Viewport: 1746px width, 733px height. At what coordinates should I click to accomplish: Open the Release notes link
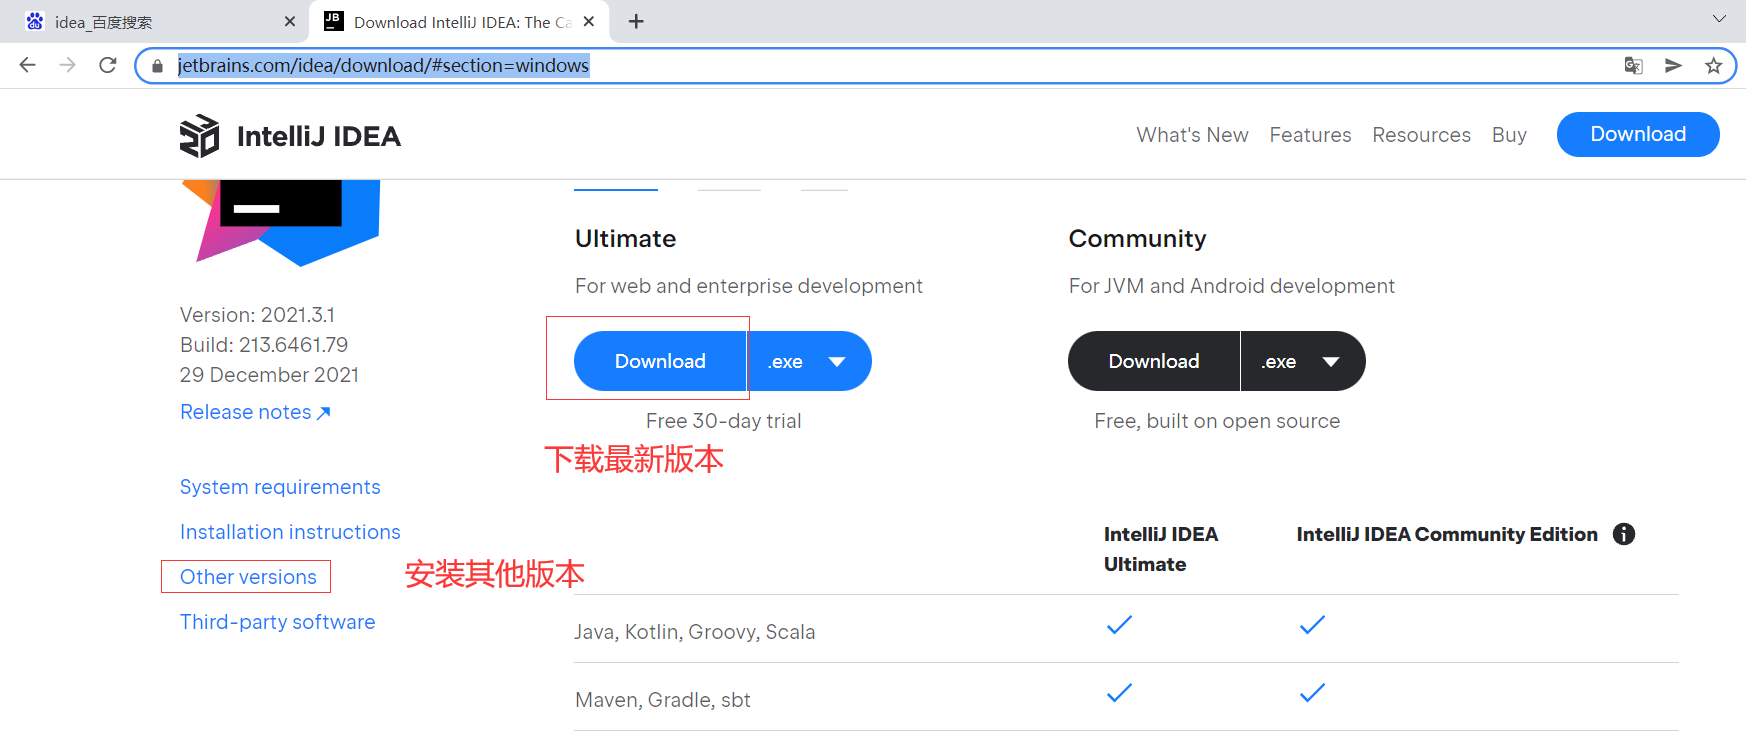[255, 412]
